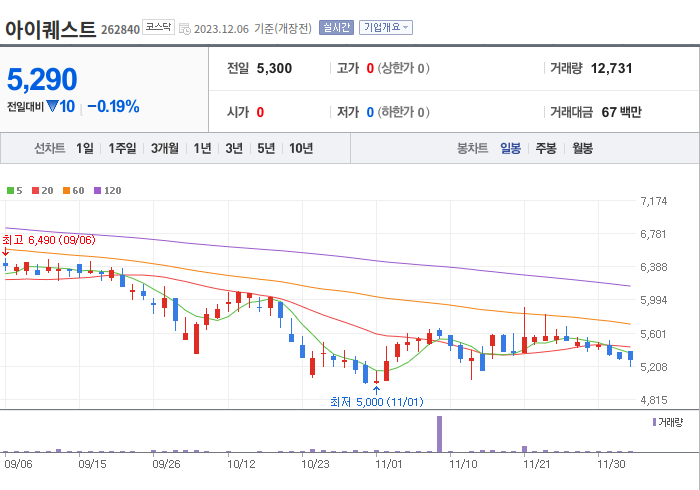The image size is (700, 490).
Task: Click the 선차트 line chart label
Action: 50,148
